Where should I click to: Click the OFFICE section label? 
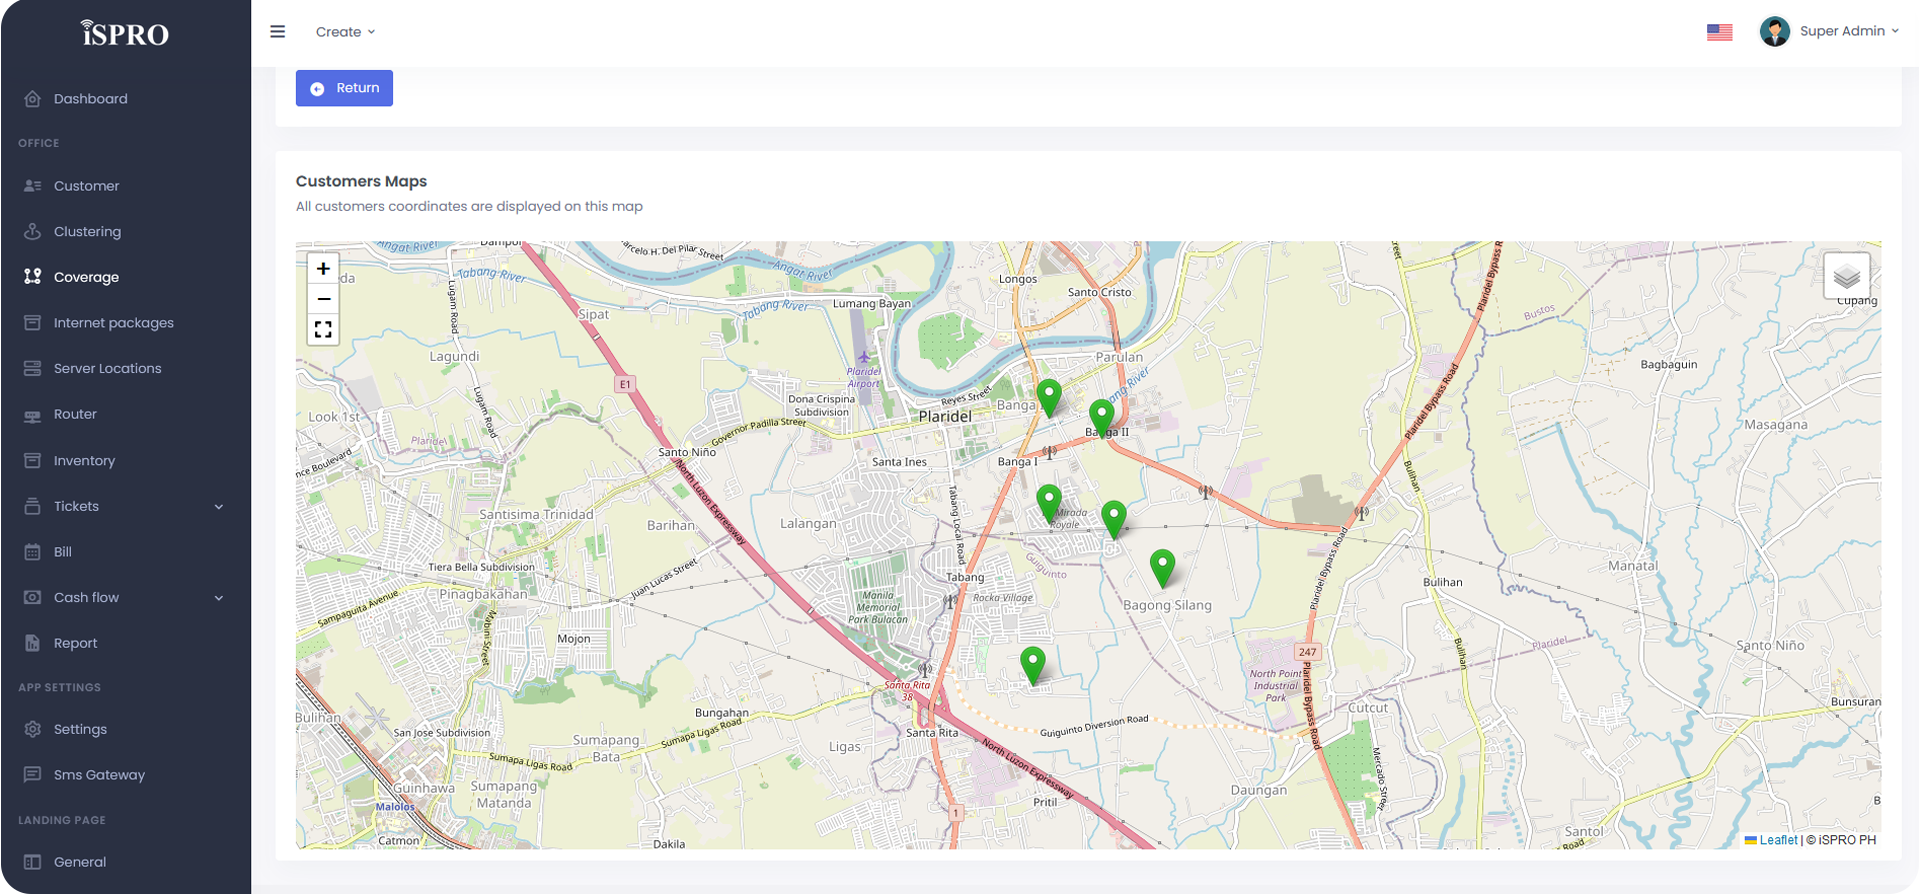point(39,143)
